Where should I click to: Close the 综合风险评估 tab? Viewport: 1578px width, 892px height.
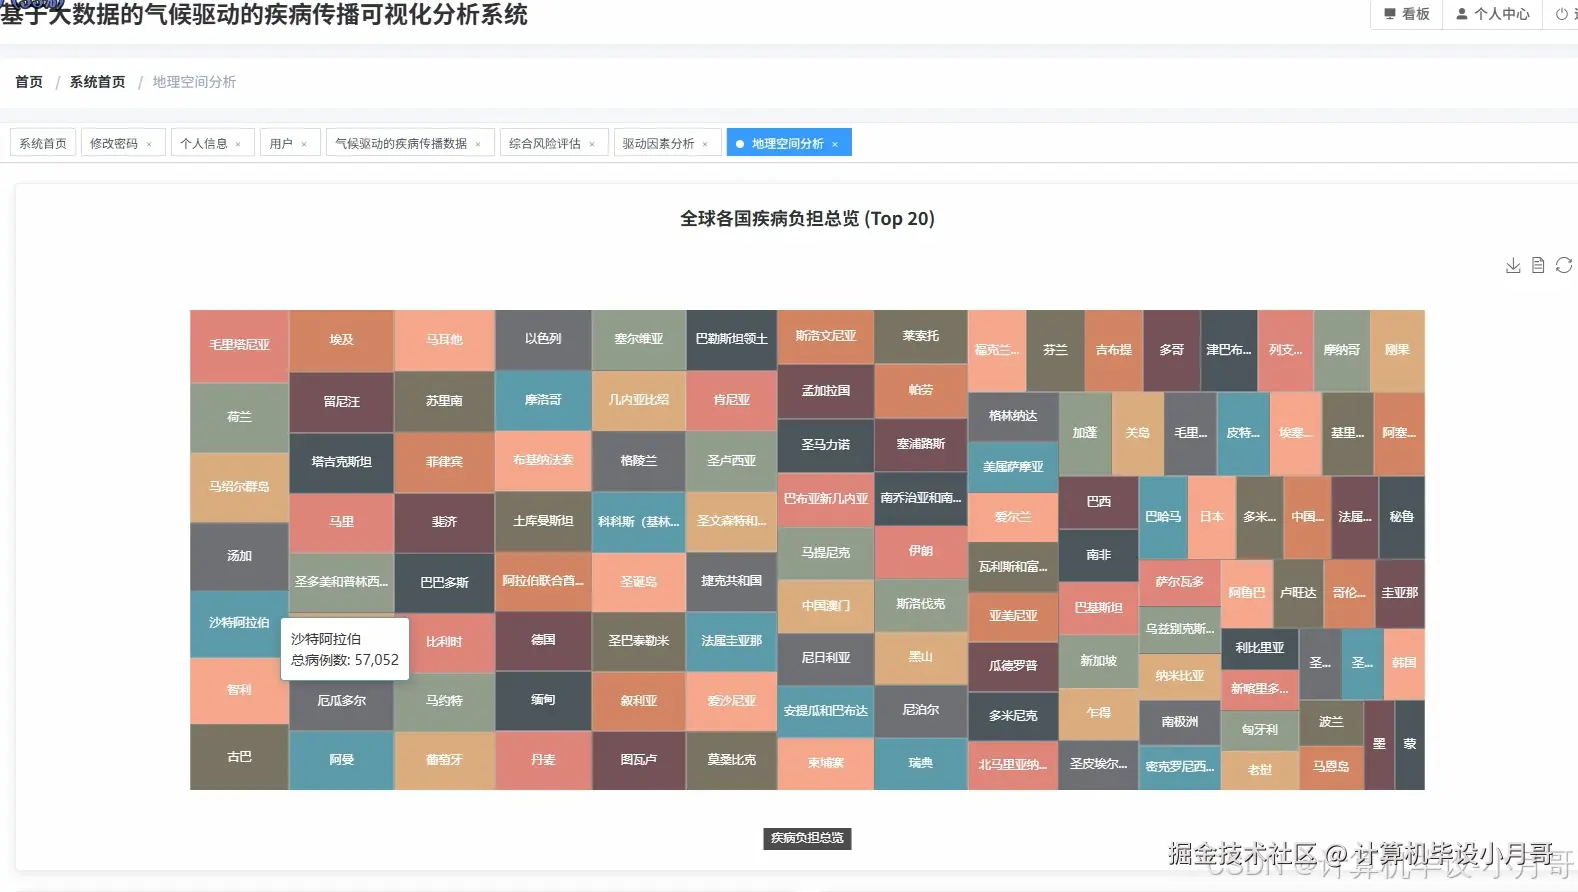[592, 144]
